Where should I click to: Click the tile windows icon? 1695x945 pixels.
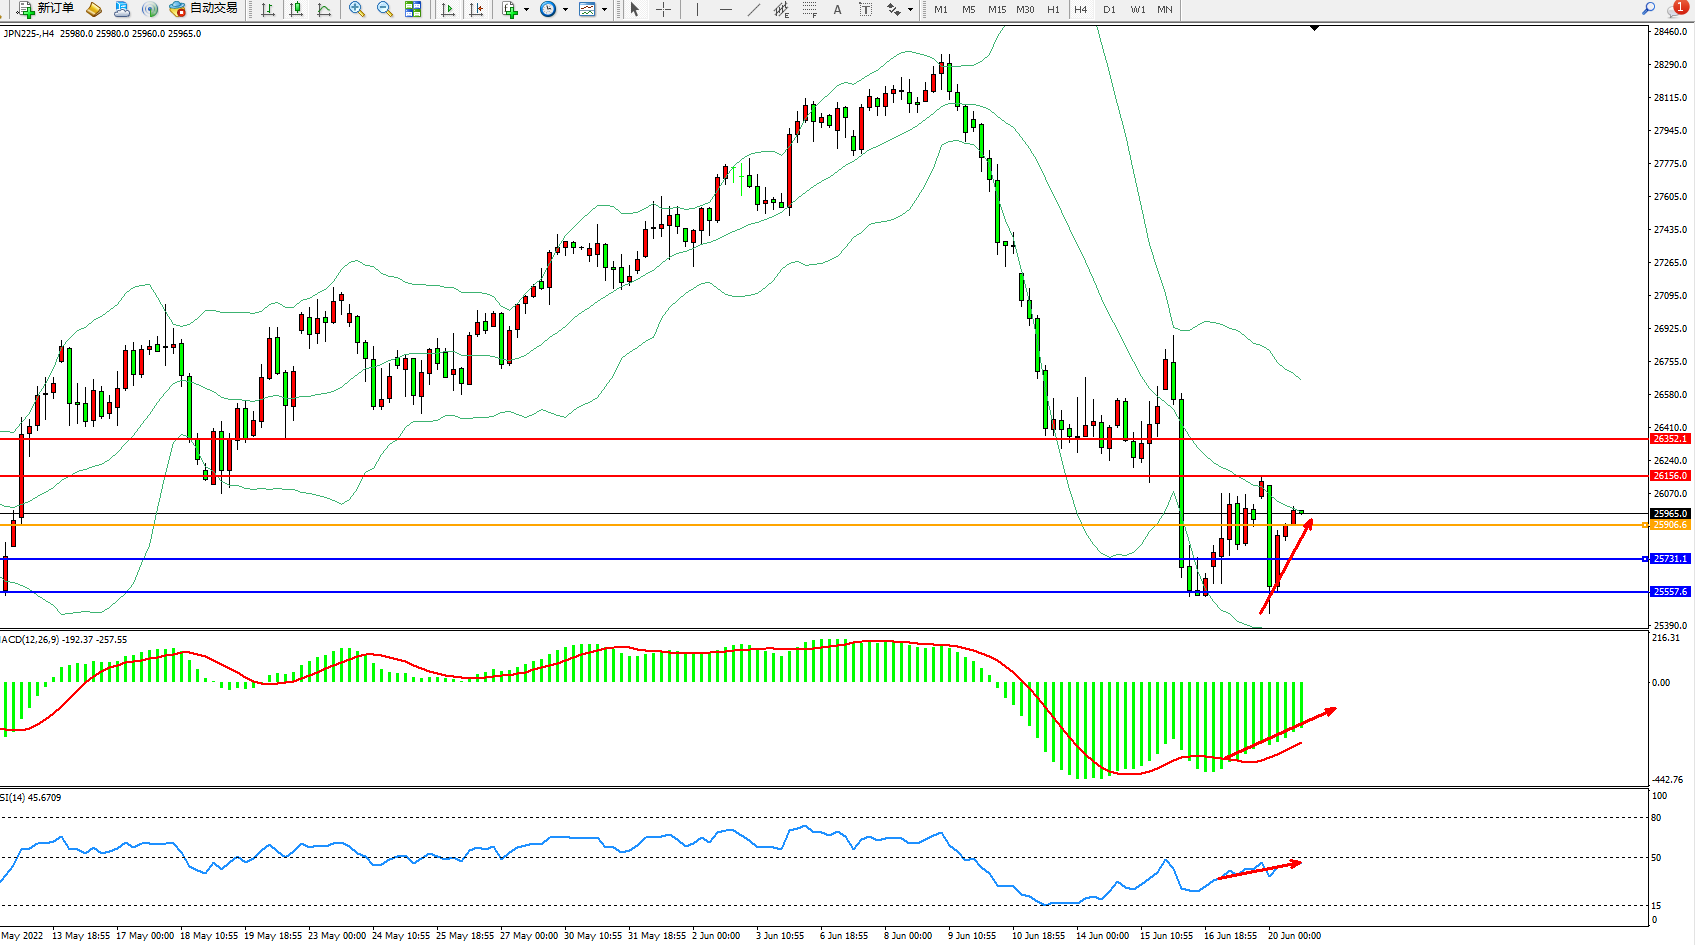(413, 9)
